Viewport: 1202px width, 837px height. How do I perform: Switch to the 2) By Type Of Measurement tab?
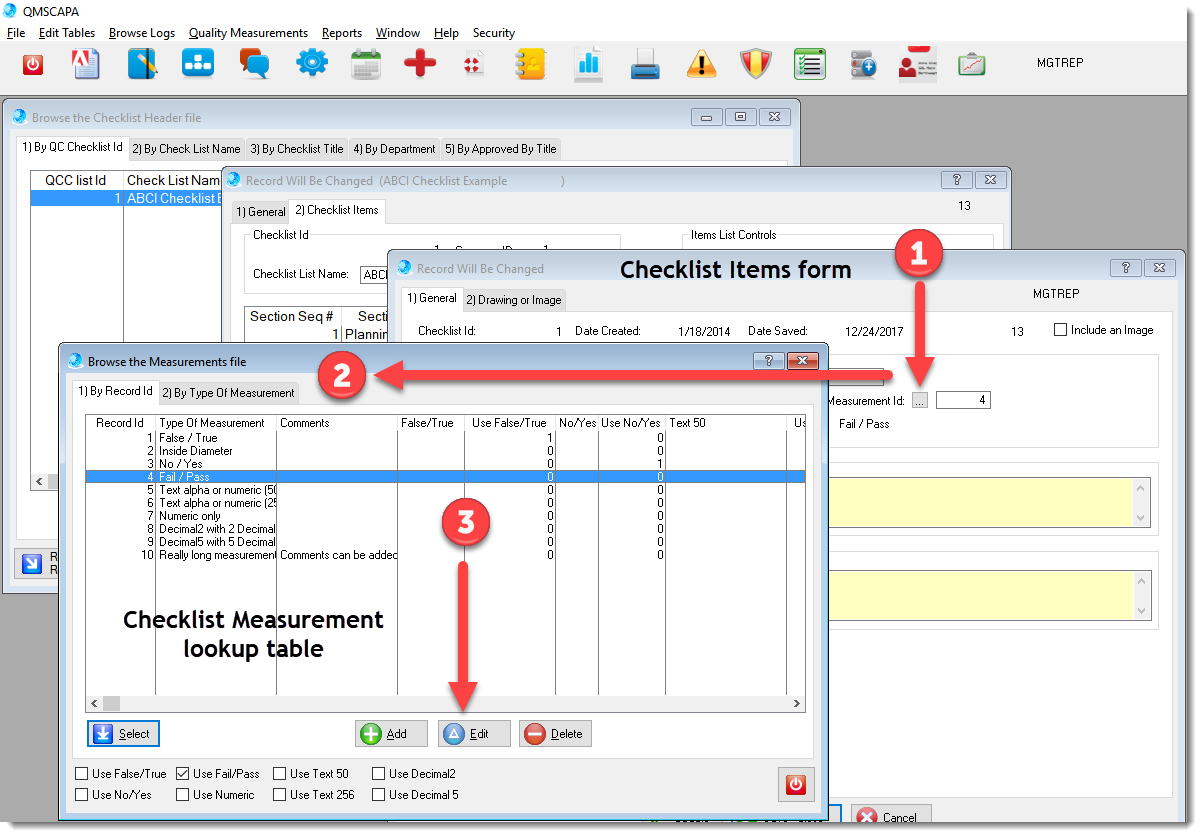coord(228,392)
